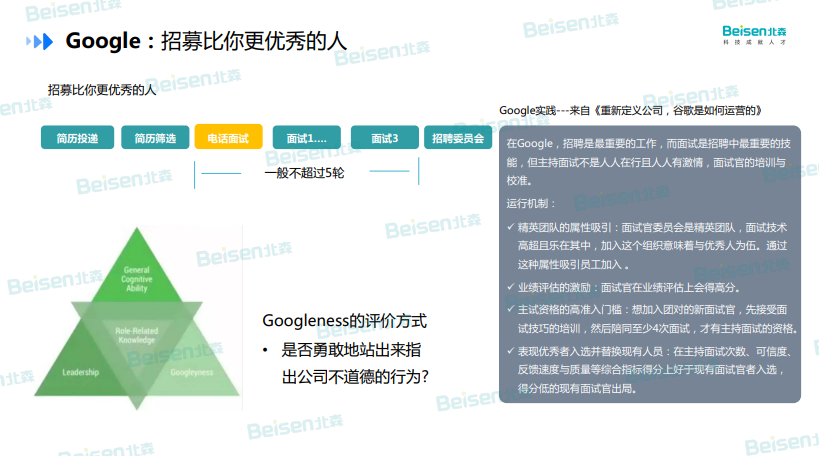Click the 招聘委员会 step box
The width and height of the screenshot is (819, 456).
458,138
